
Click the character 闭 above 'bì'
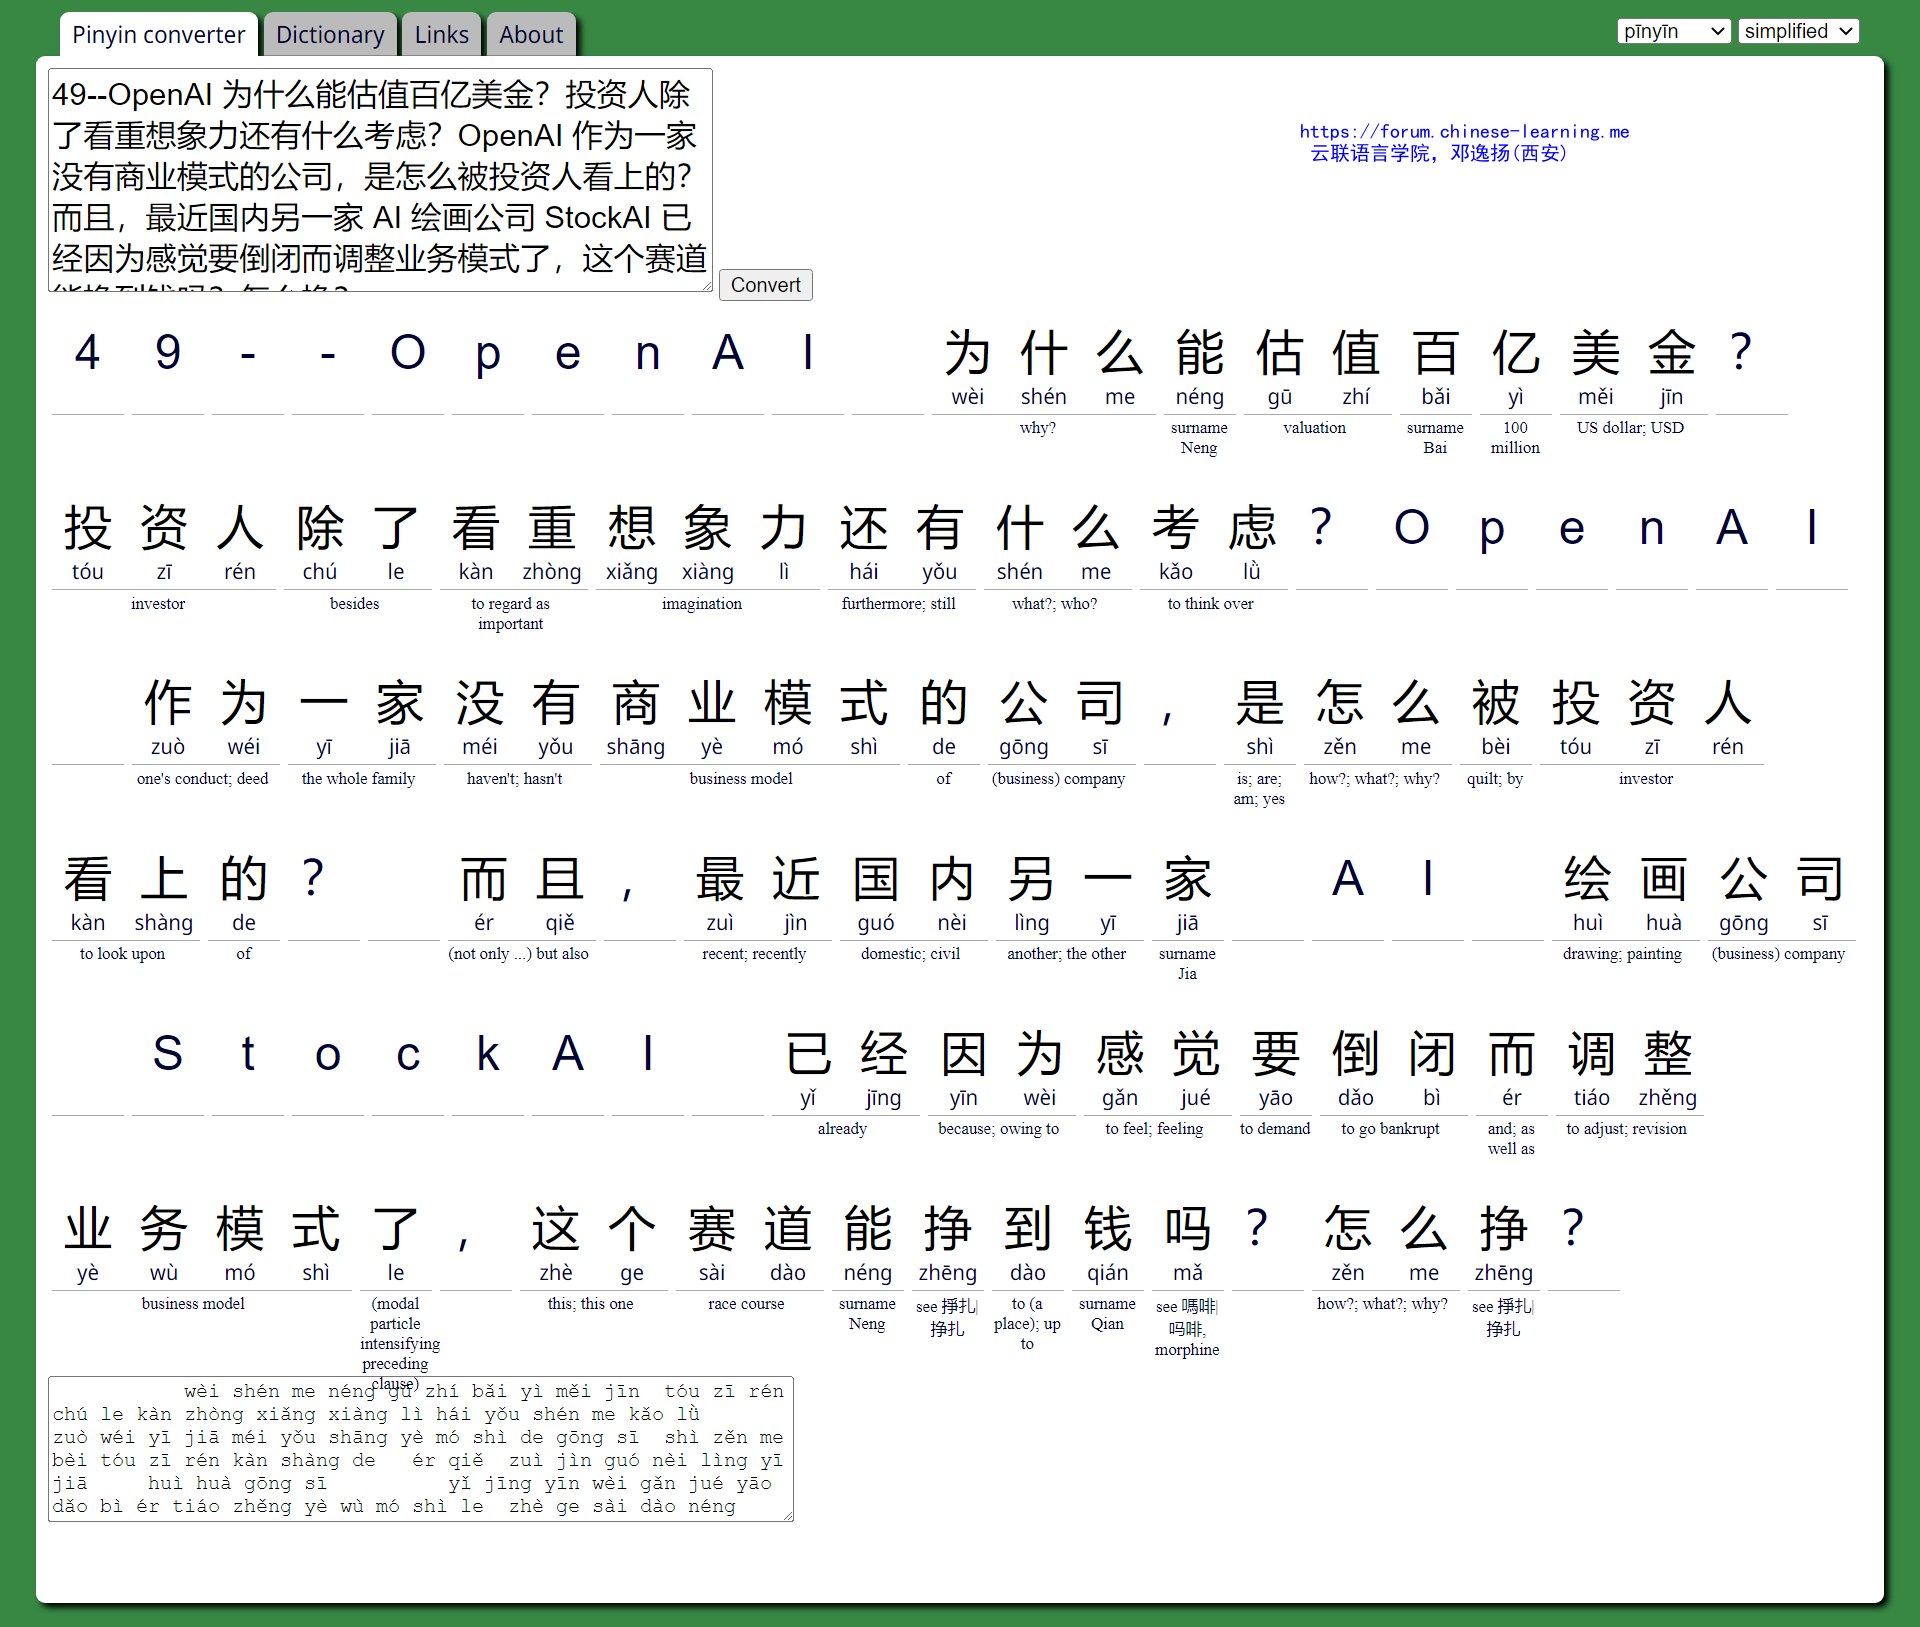click(x=1432, y=1054)
